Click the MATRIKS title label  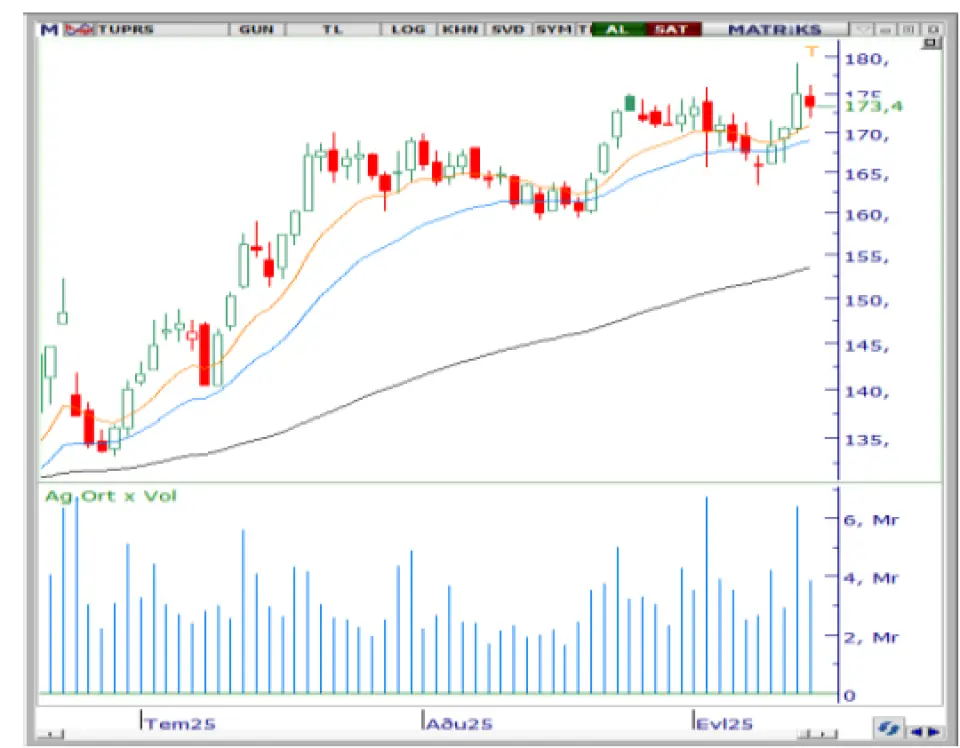(x=774, y=29)
